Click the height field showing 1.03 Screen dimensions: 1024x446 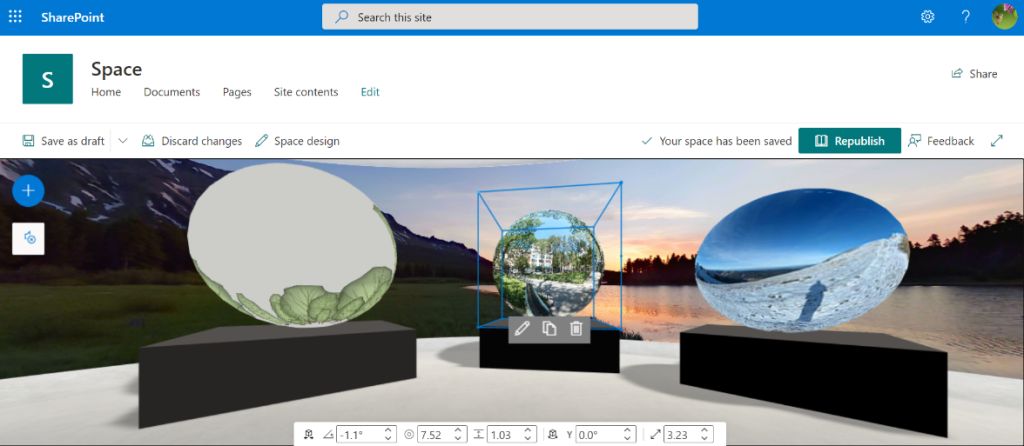[512, 434]
